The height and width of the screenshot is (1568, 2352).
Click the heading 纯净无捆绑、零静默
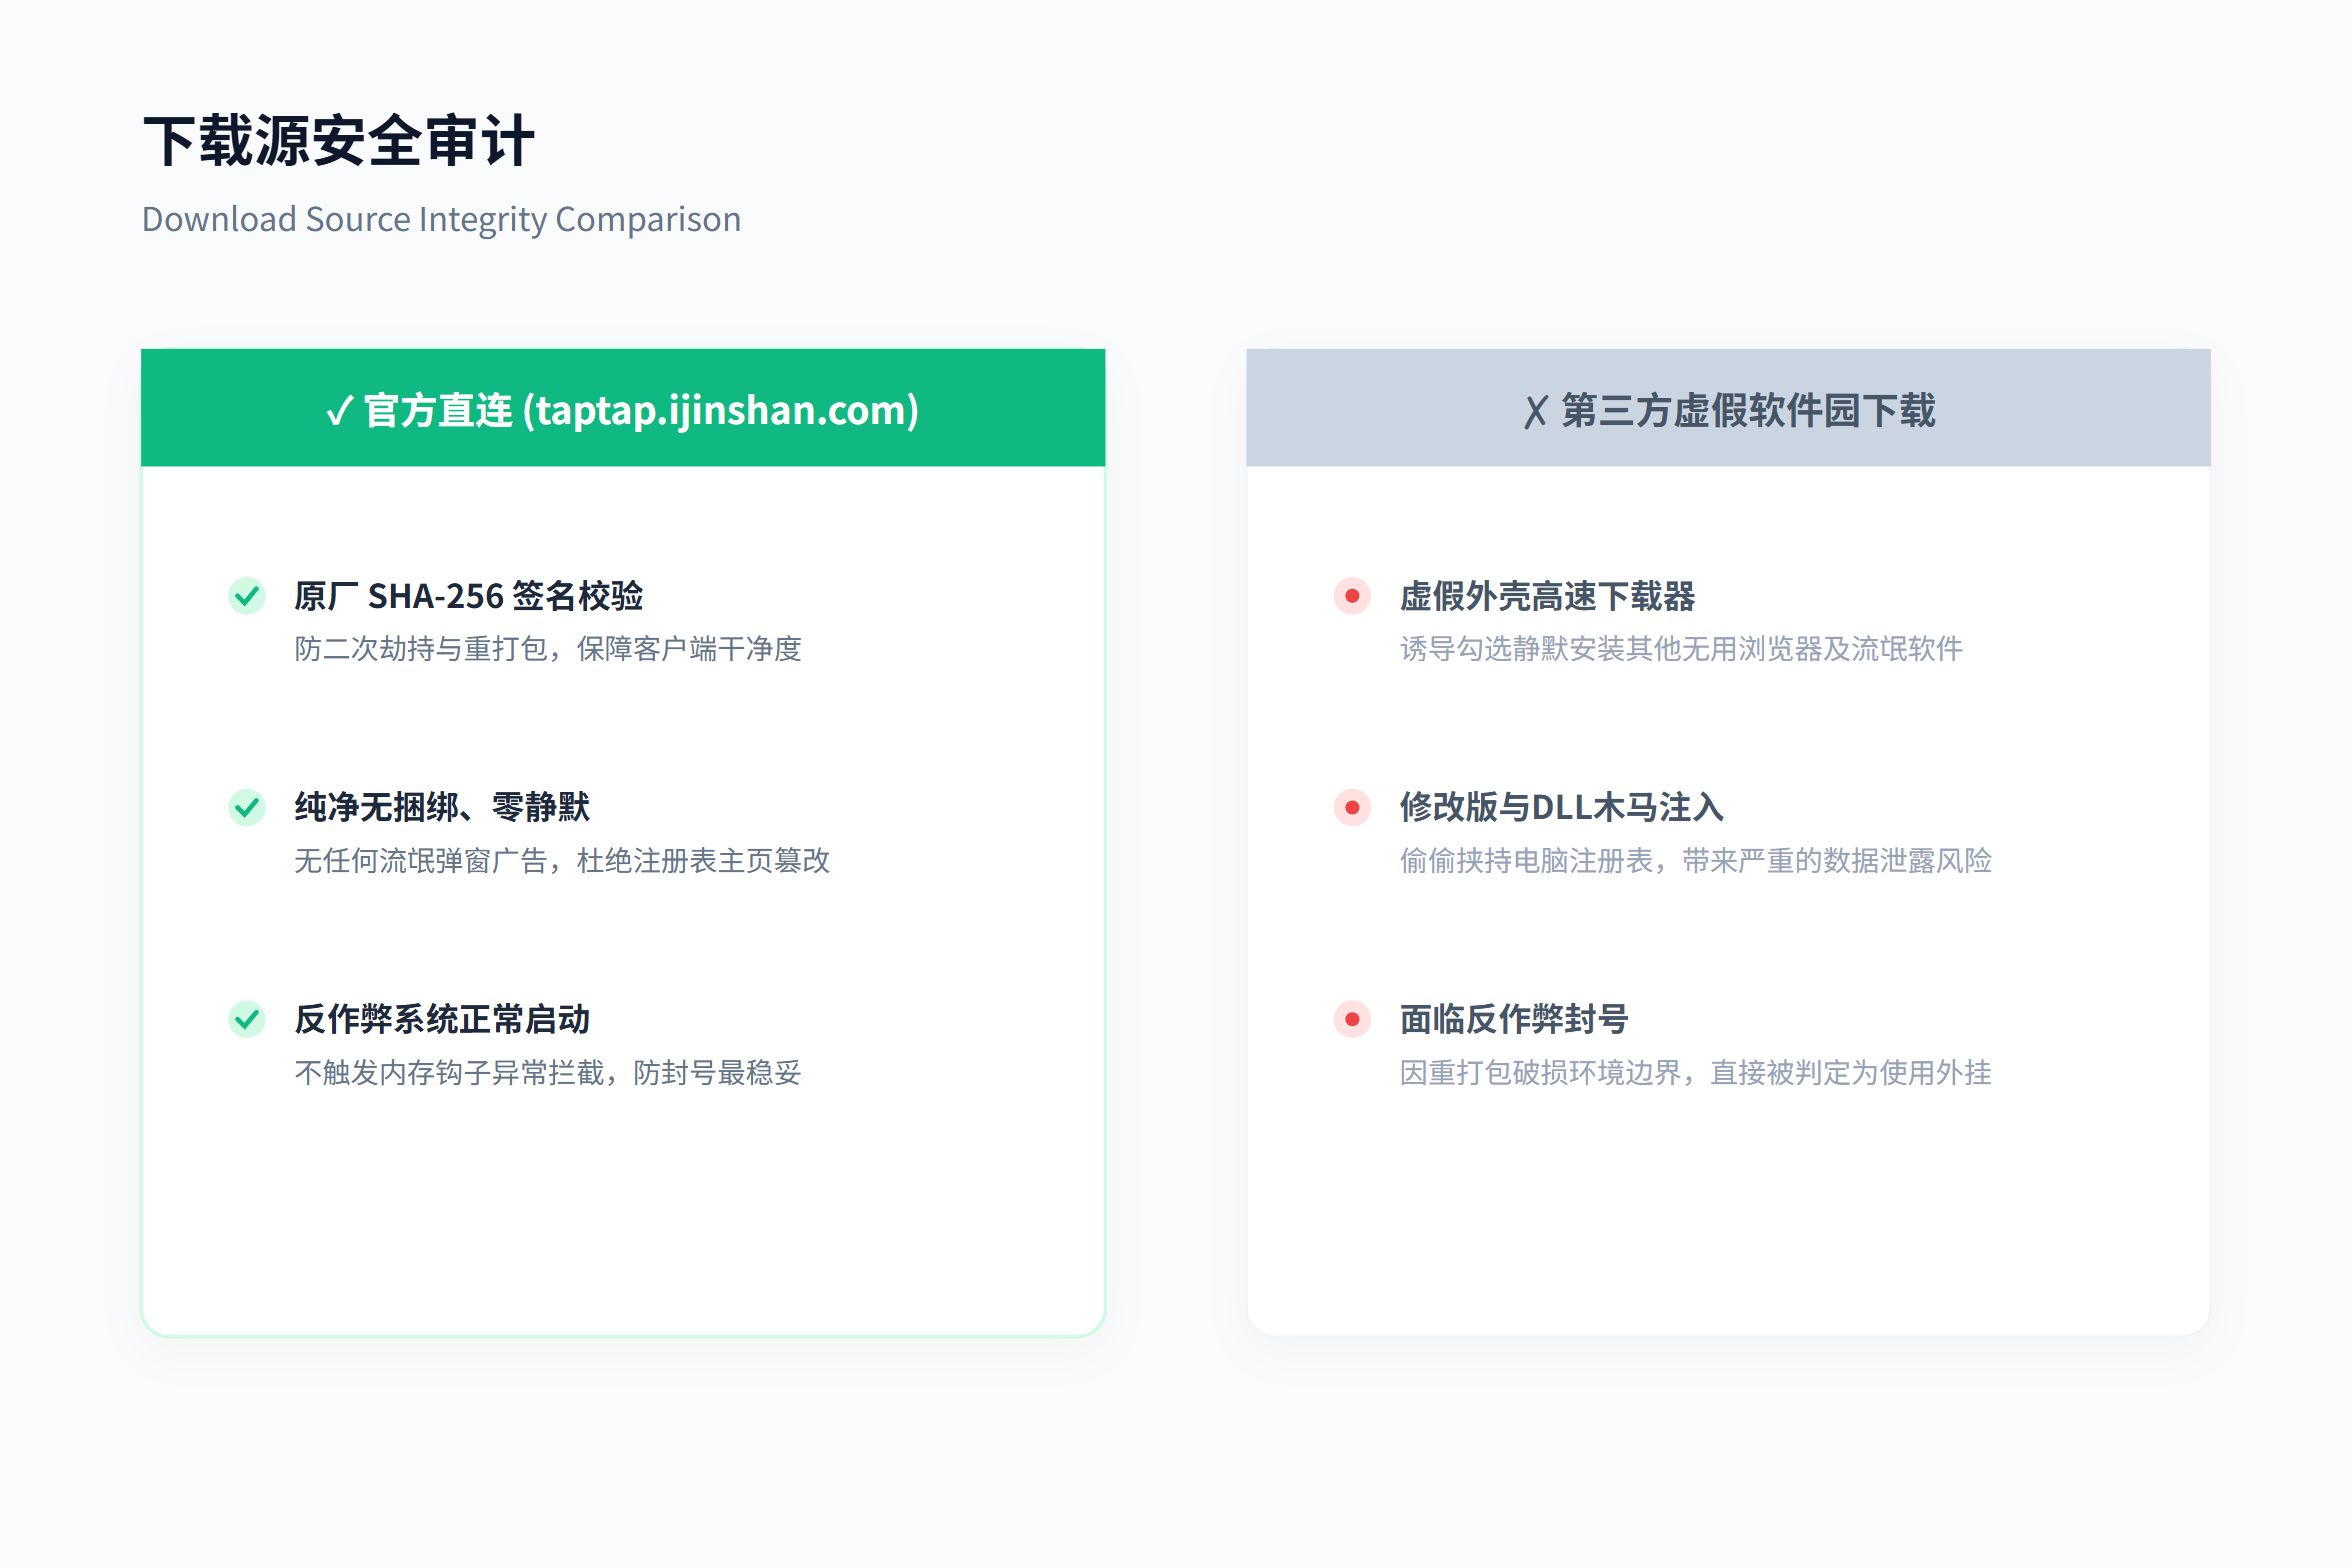442,807
